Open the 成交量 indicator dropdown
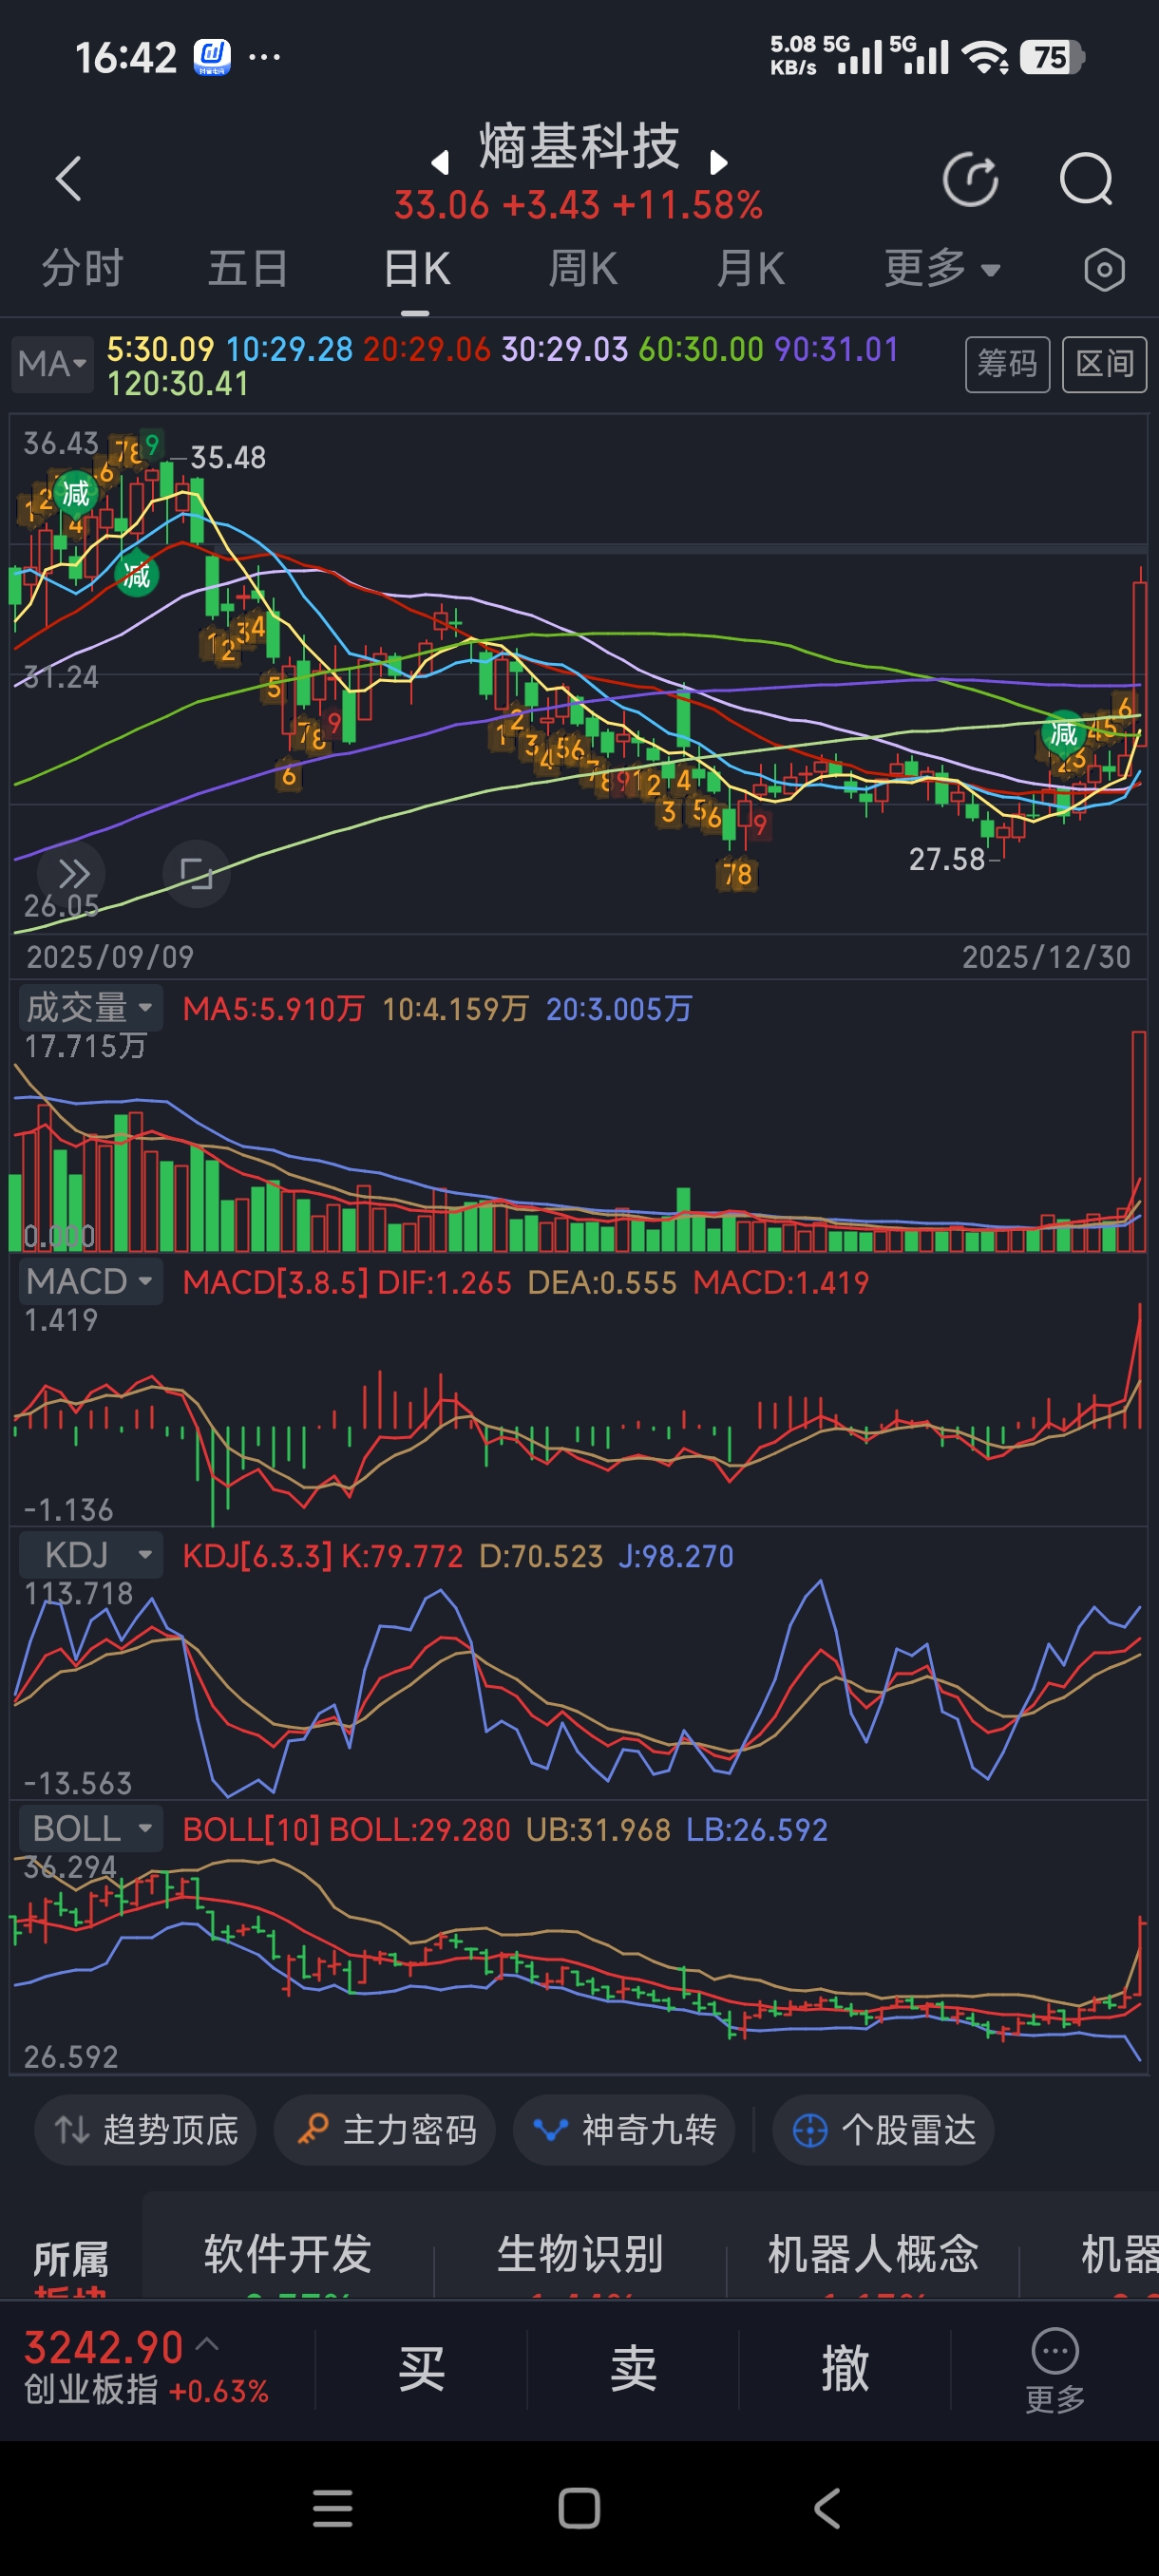 pos(90,1007)
